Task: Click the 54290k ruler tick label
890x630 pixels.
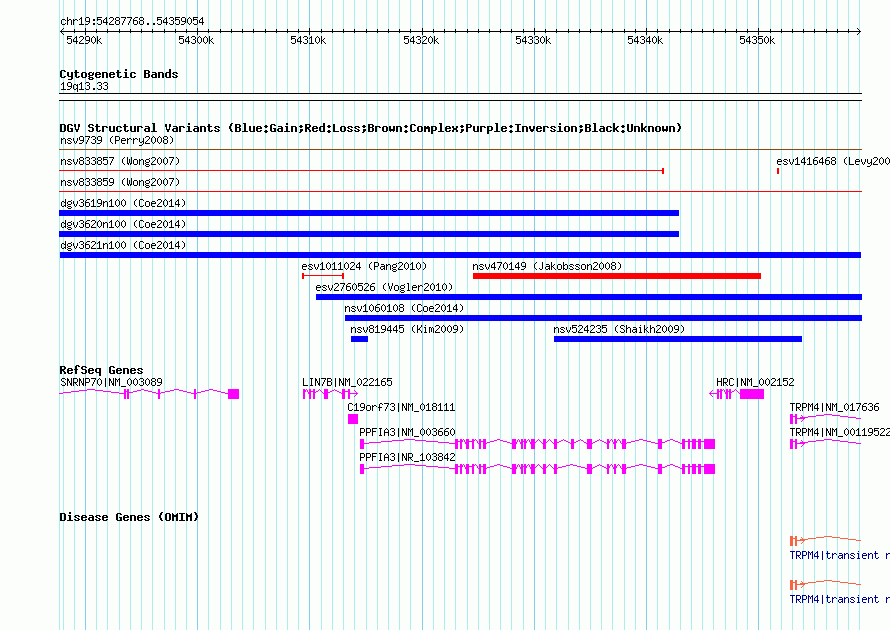Action: [84, 40]
